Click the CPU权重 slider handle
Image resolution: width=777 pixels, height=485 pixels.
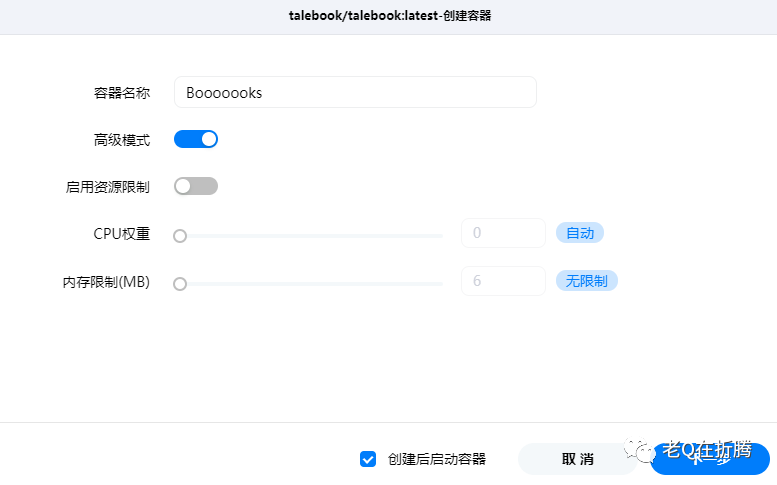(x=180, y=236)
